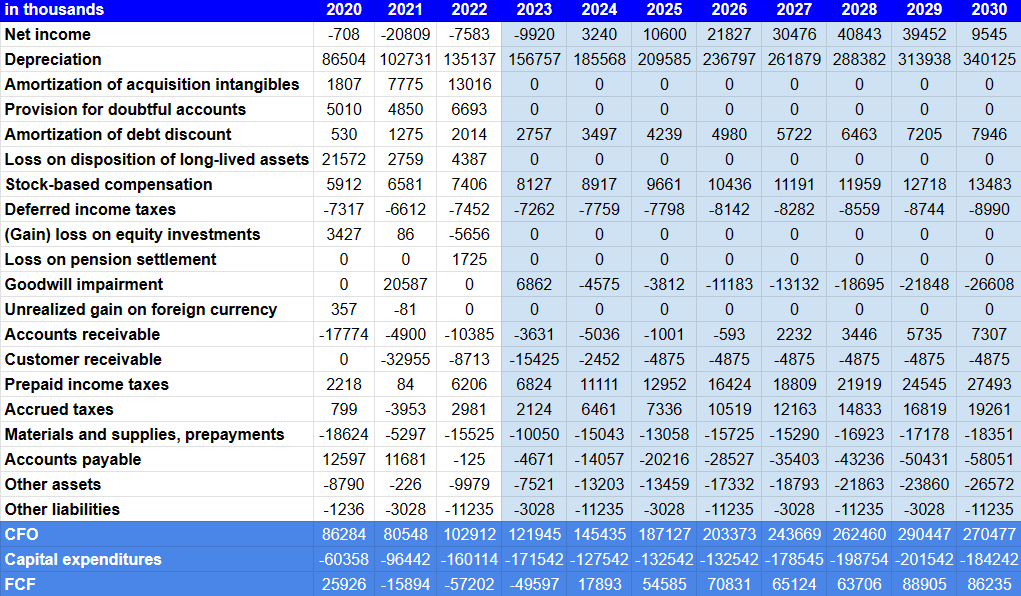
Task: Click the Goodwill impairment value for 2021
Action: tap(406, 284)
